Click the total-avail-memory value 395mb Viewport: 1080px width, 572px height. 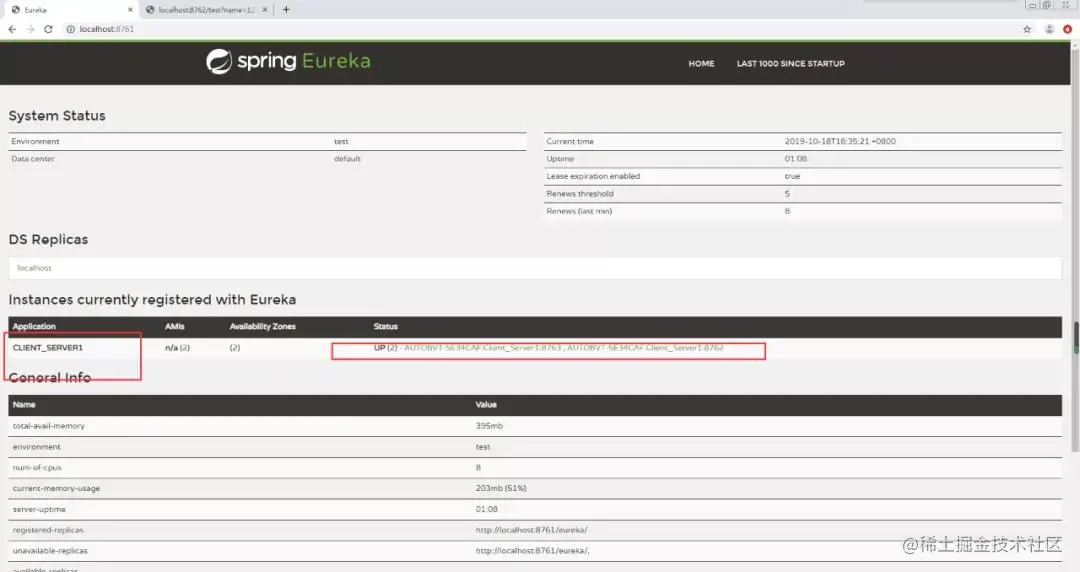(489, 426)
